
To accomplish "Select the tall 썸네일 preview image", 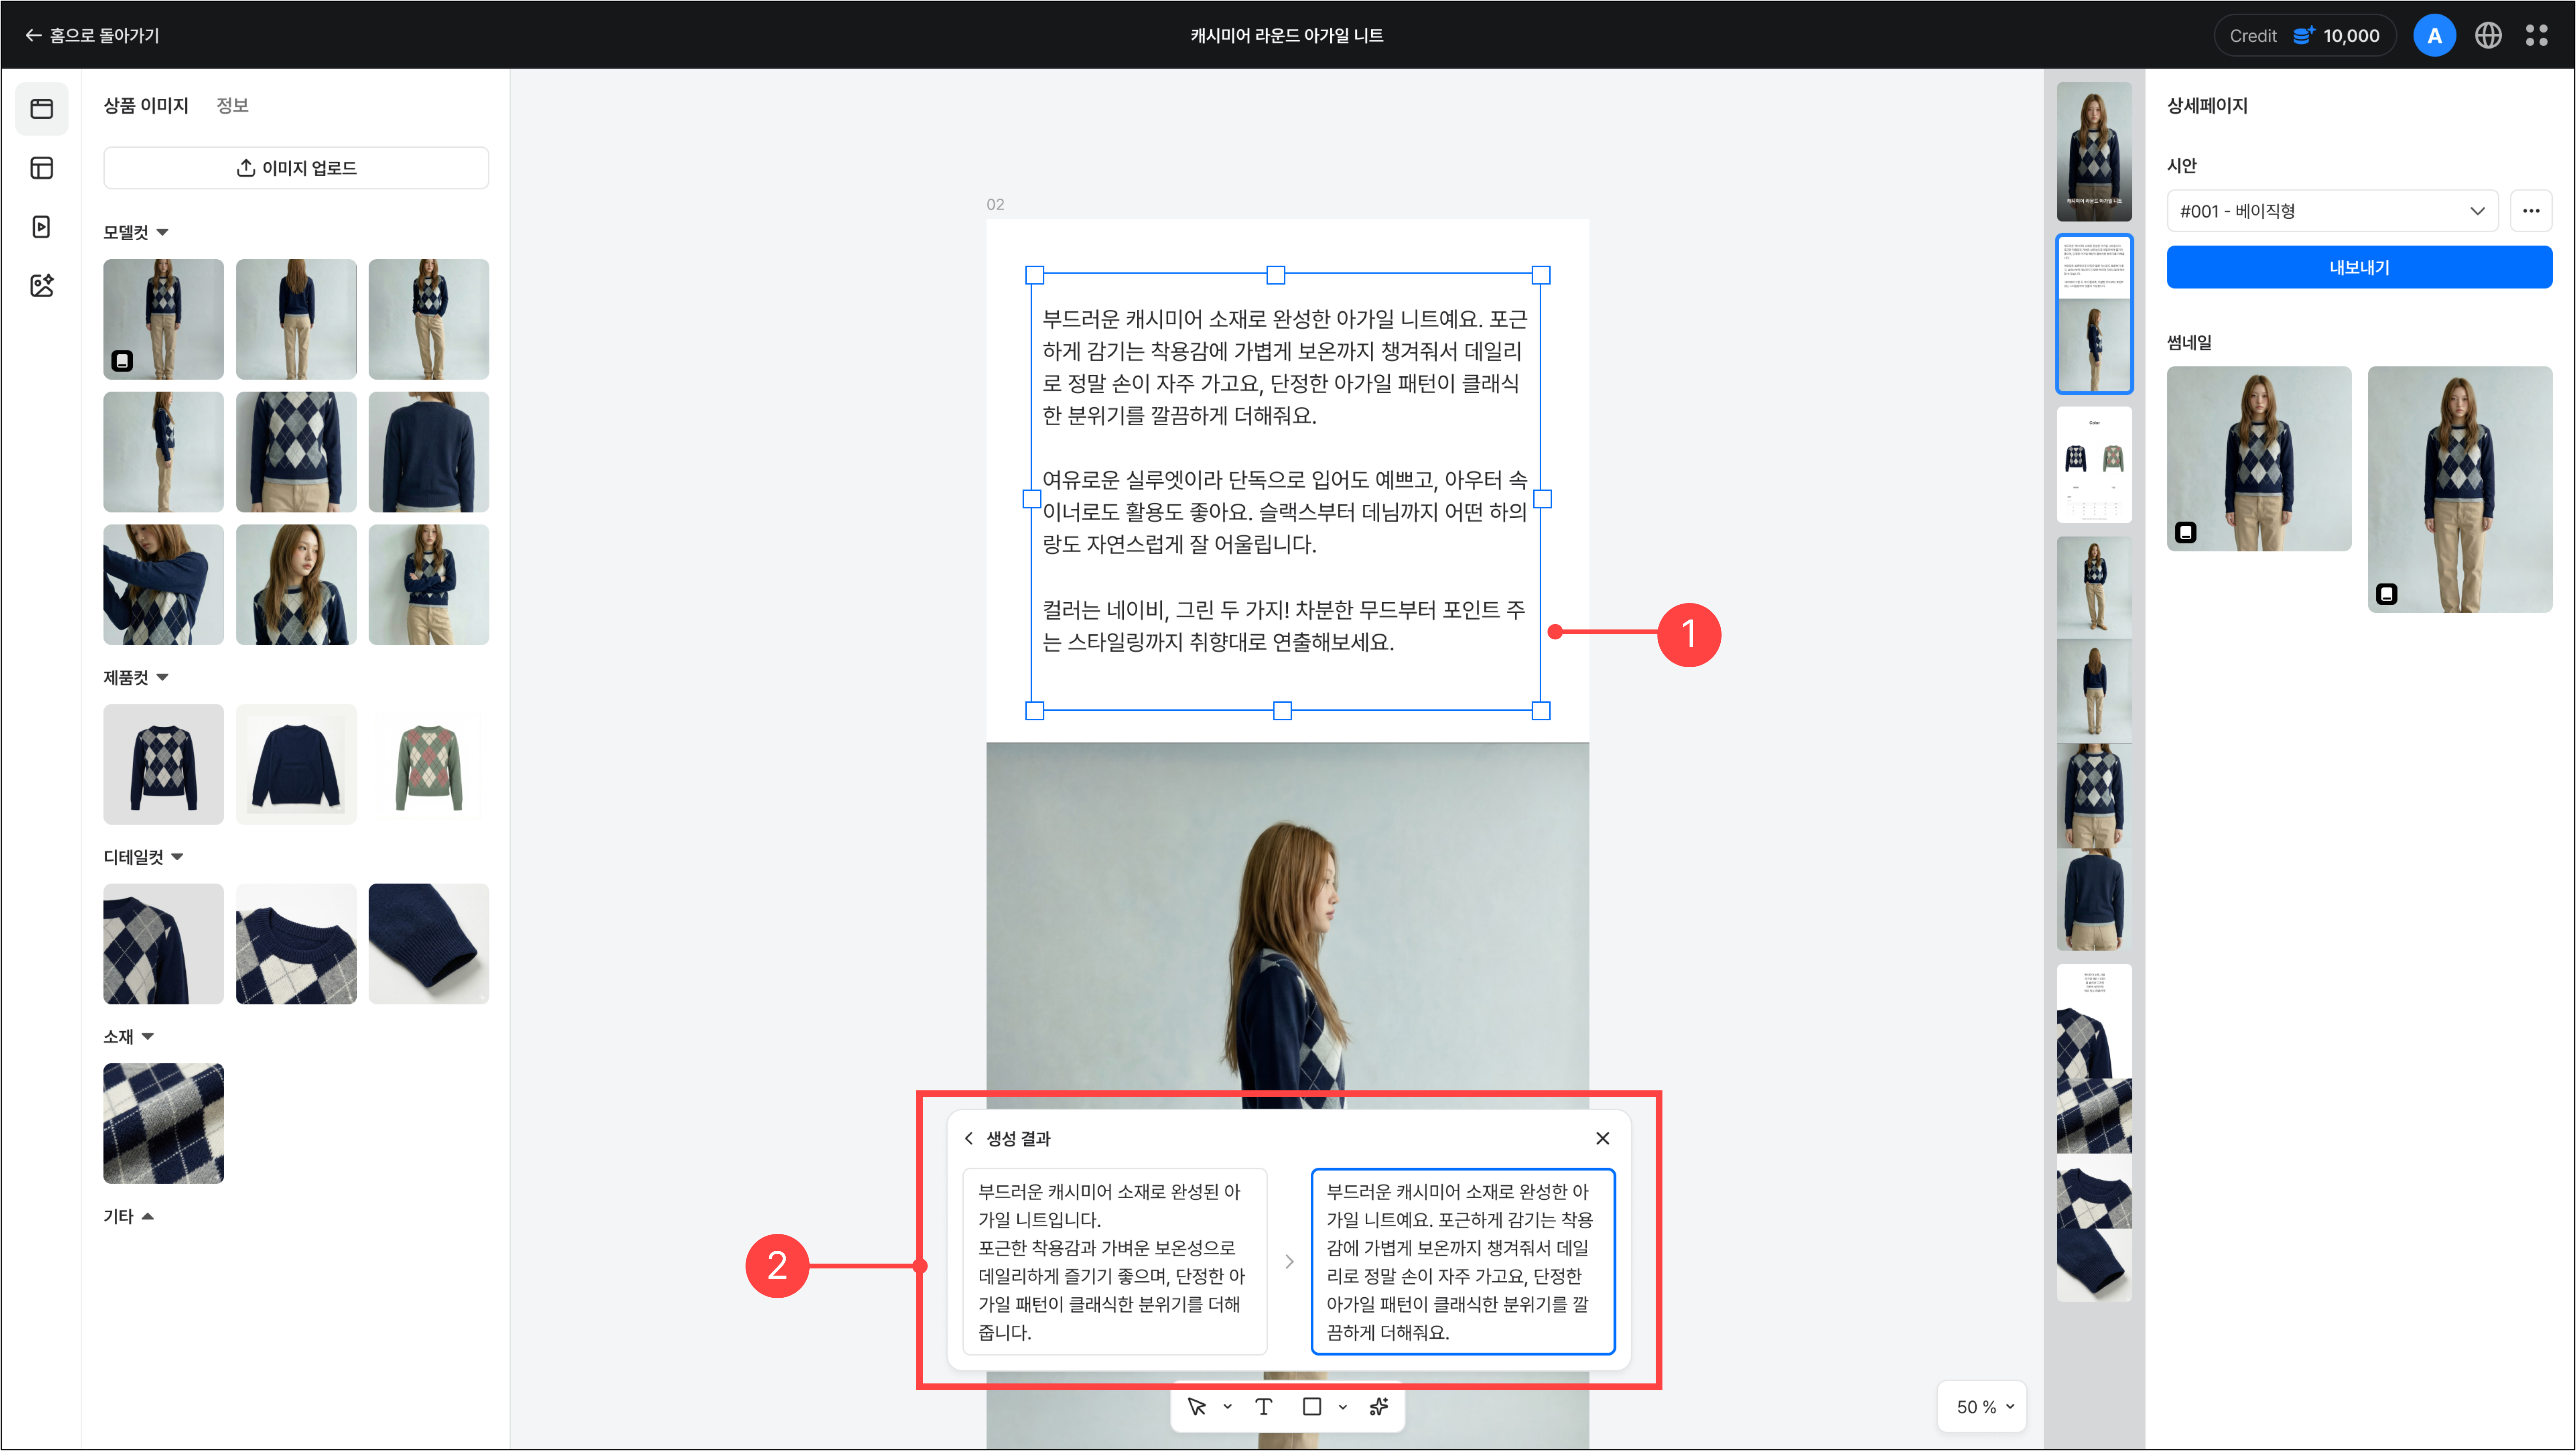I will click(x=2460, y=490).
